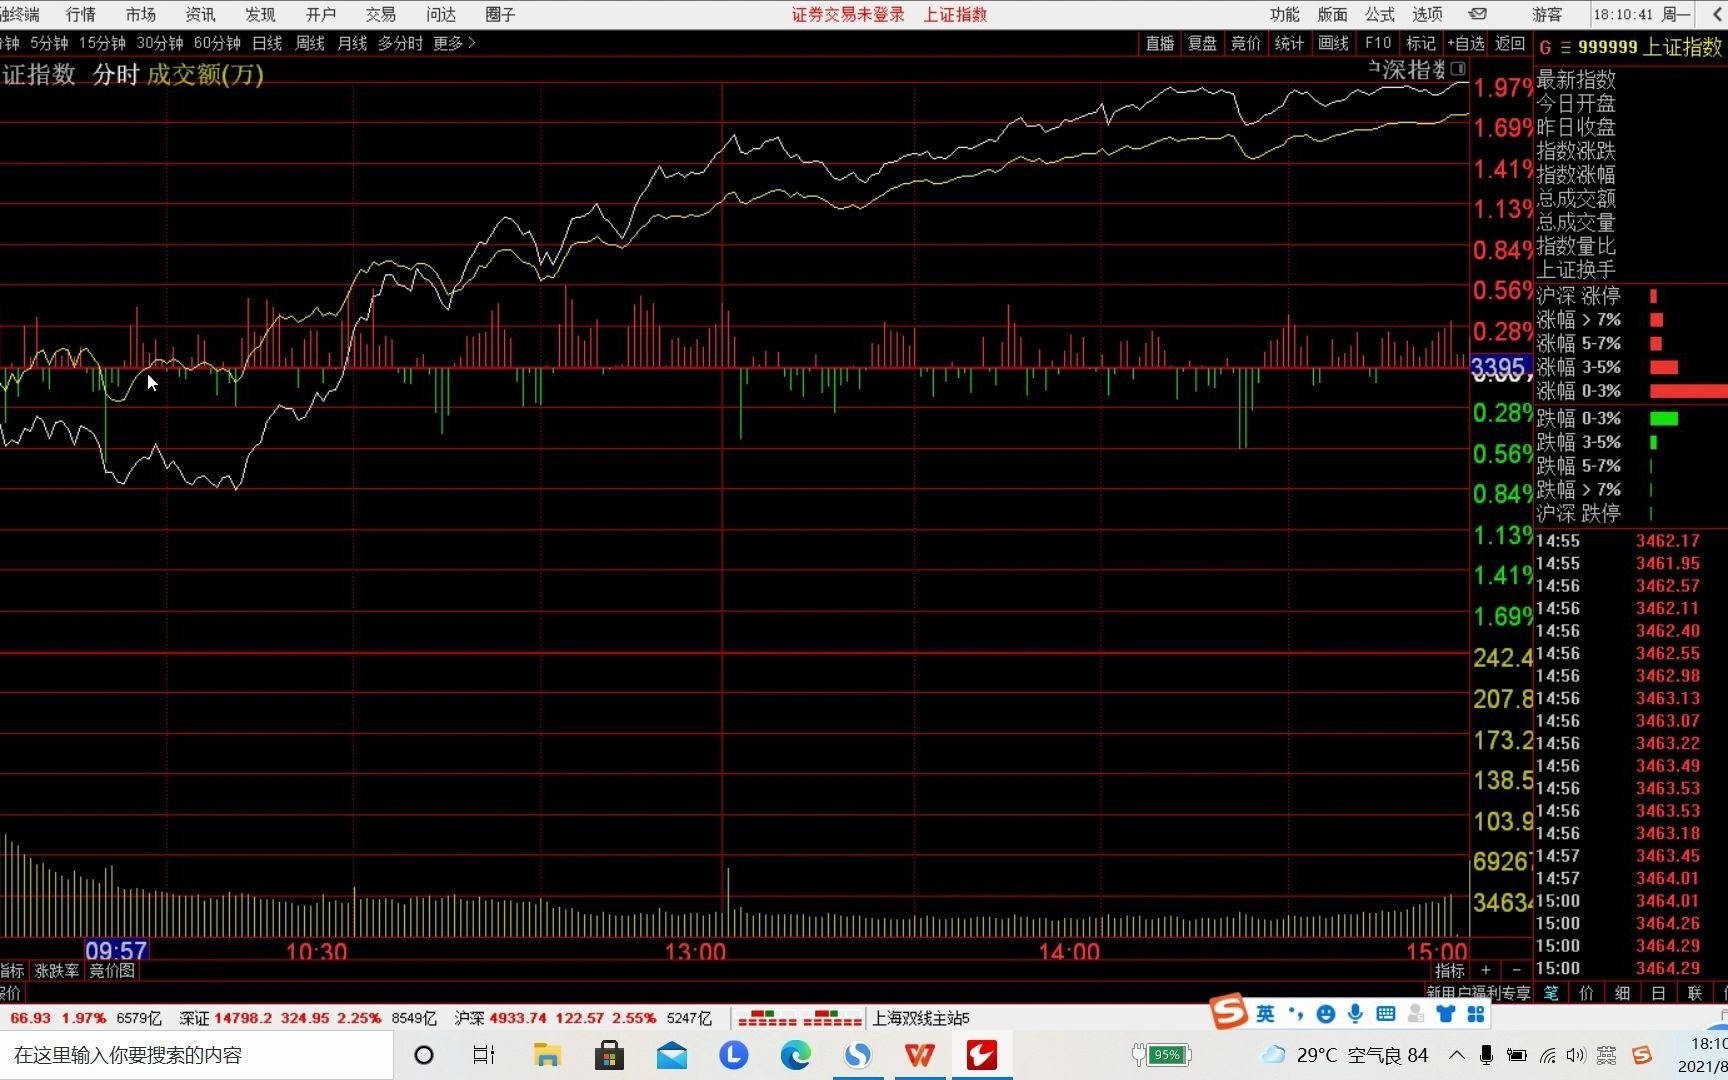Select the 笔 tab in the tick panel

coord(1551,992)
